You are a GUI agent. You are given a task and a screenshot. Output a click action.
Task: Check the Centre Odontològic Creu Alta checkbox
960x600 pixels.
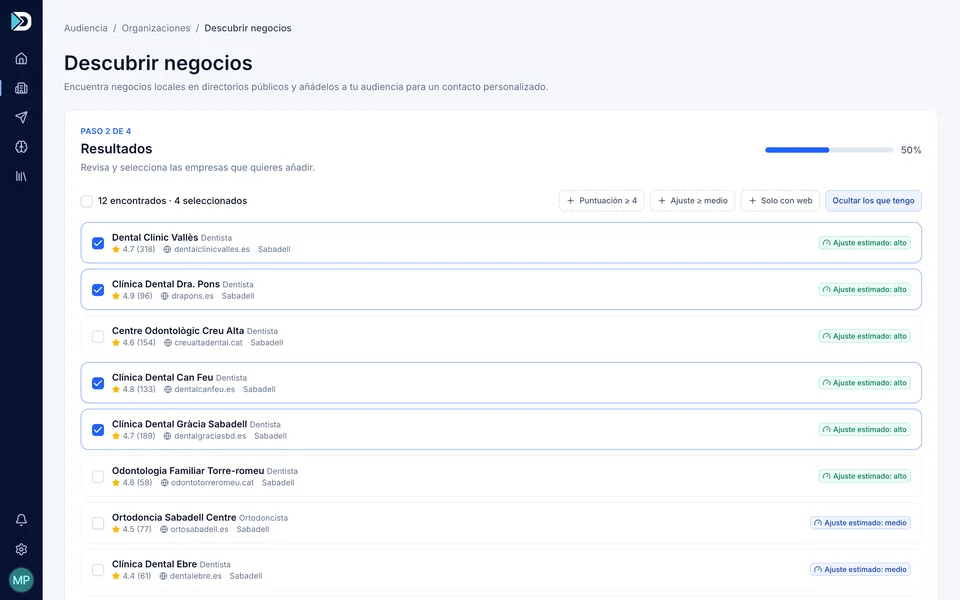pyautogui.click(x=98, y=337)
